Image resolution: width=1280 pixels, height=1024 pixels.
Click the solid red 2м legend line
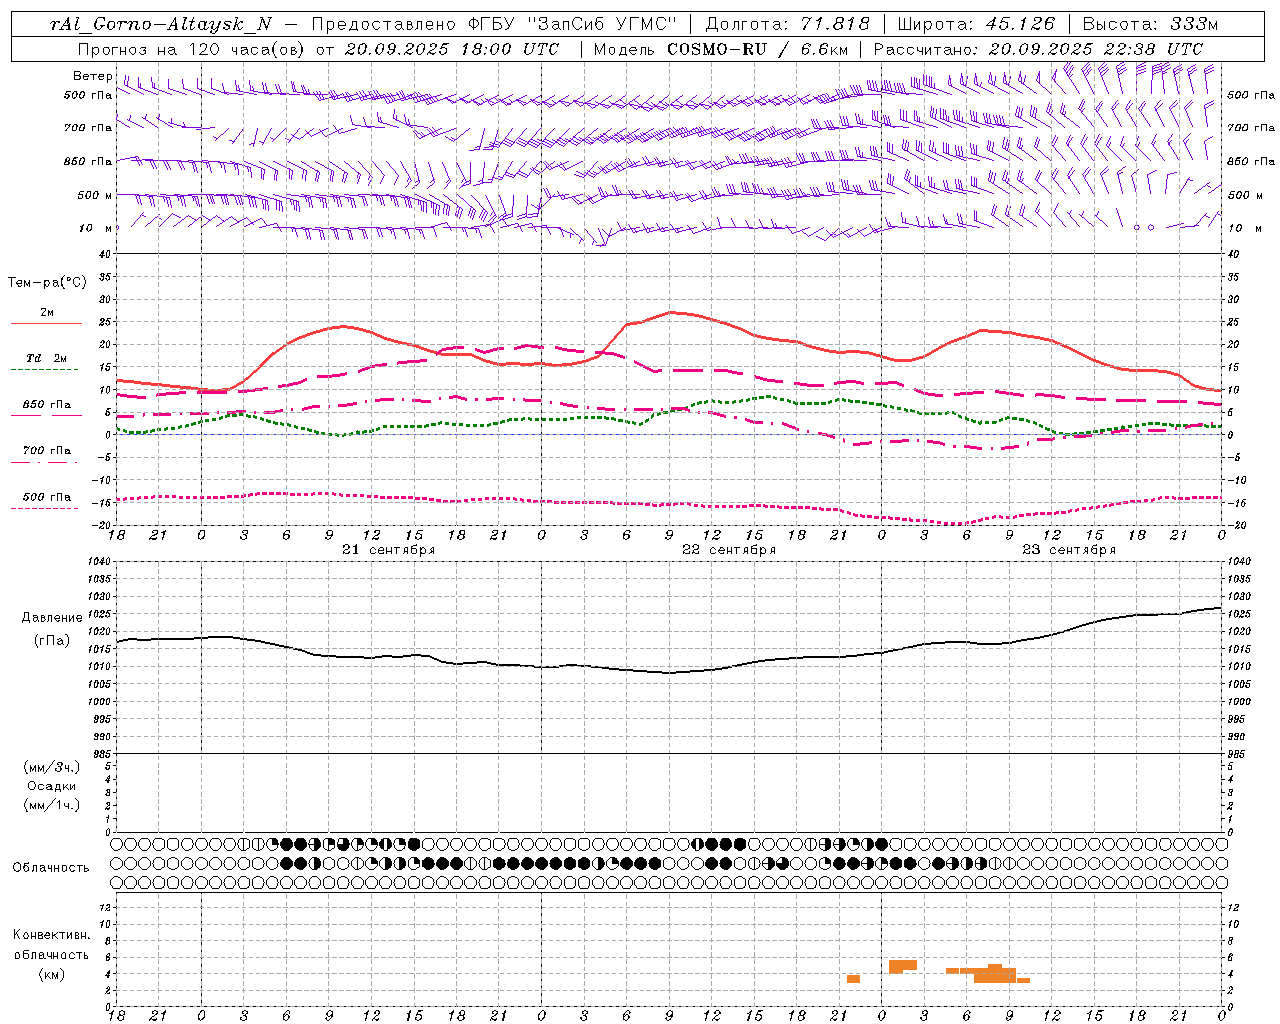[x=46, y=324]
